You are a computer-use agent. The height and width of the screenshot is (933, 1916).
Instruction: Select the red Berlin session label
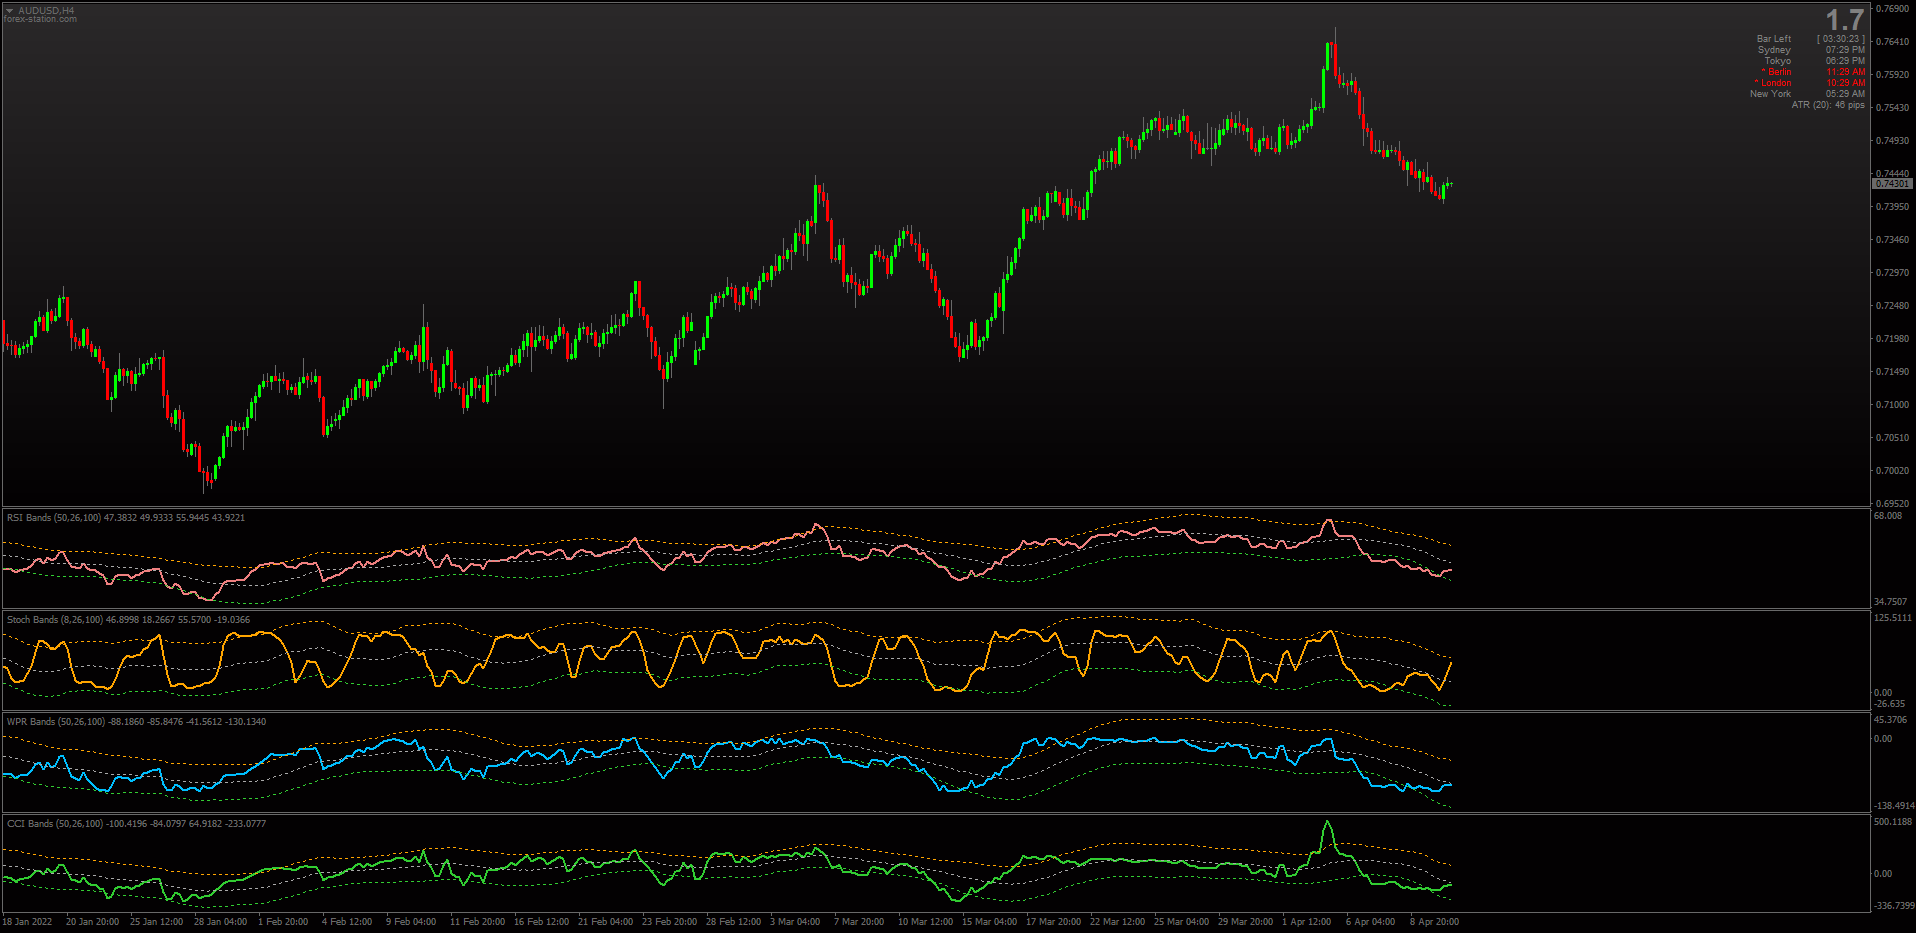click(1777, 72)
